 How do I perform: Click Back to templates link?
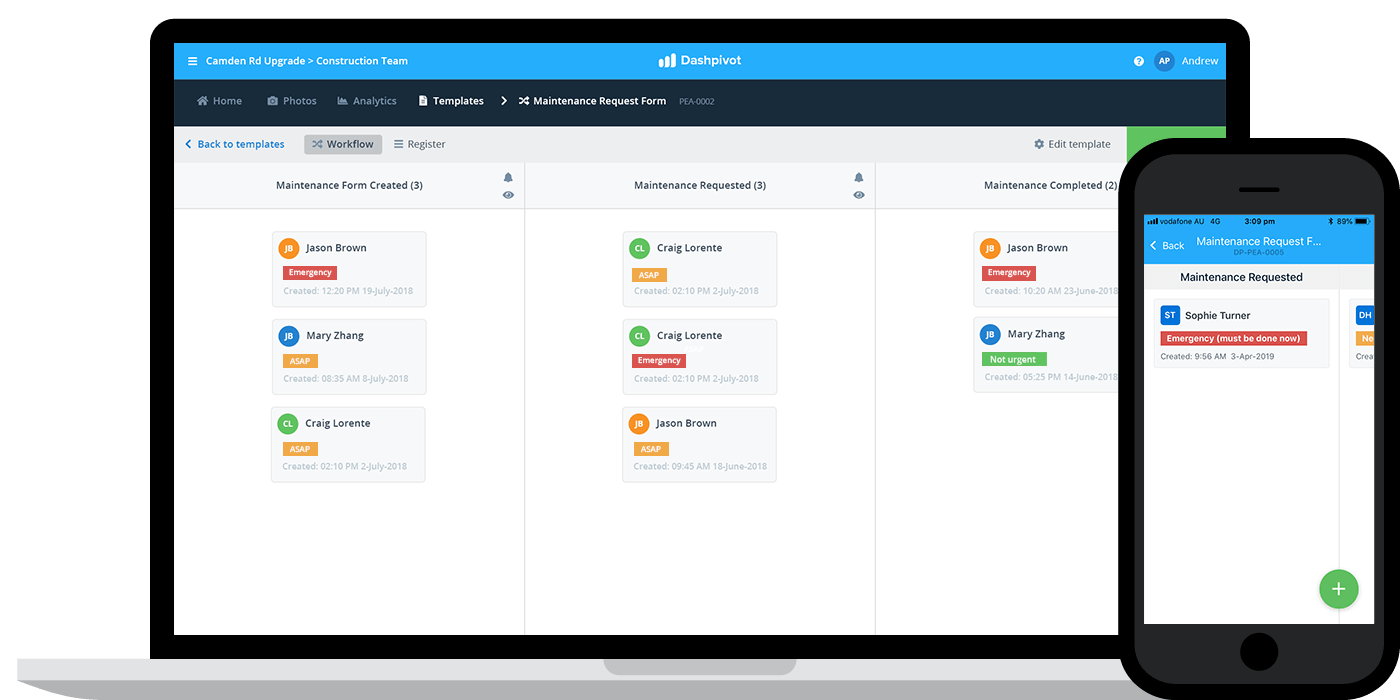(x=234, y=144)
